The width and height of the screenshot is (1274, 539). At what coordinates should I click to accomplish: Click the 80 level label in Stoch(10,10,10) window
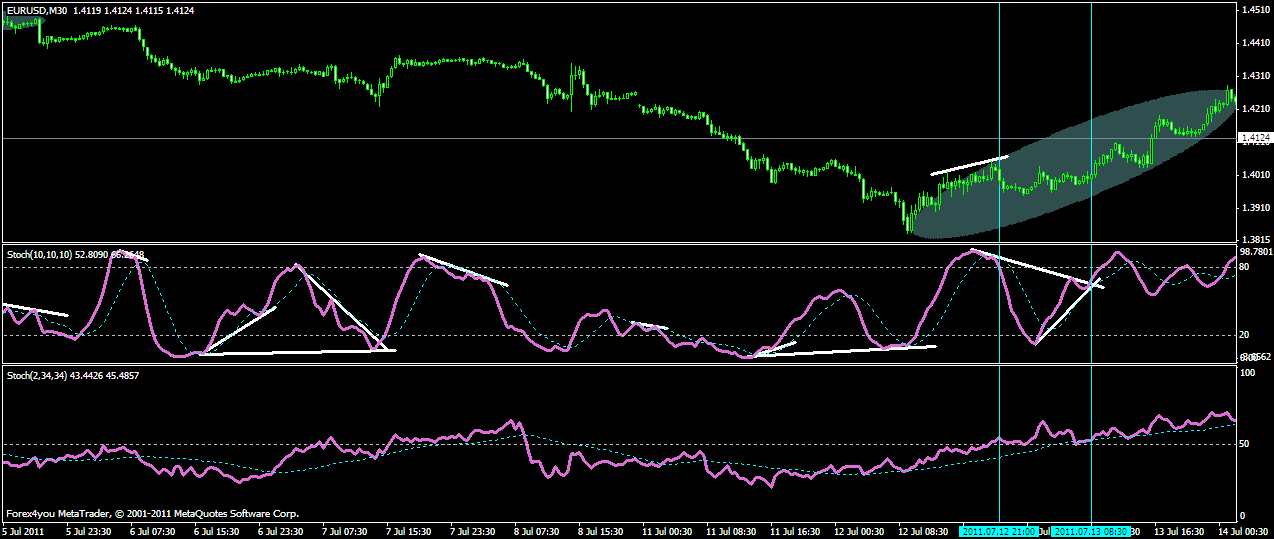point(1245,267)
